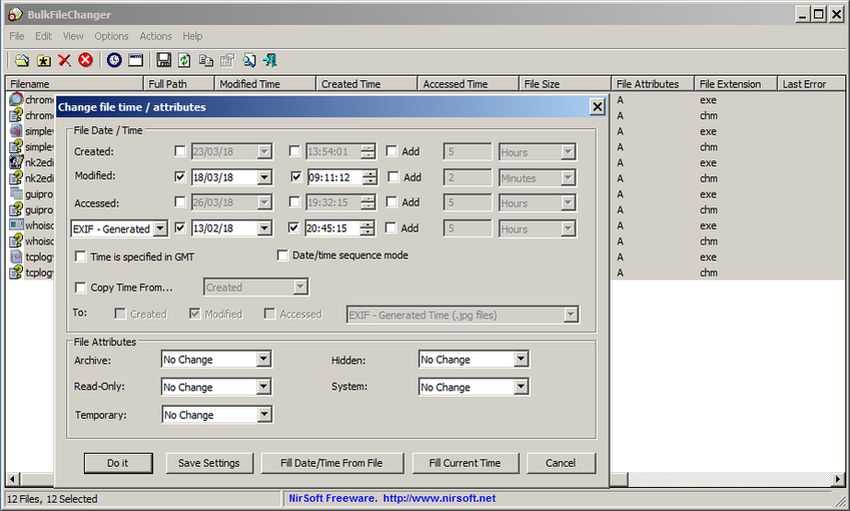
Task: Click the red circle clear all icon
Action: (86, 60)
